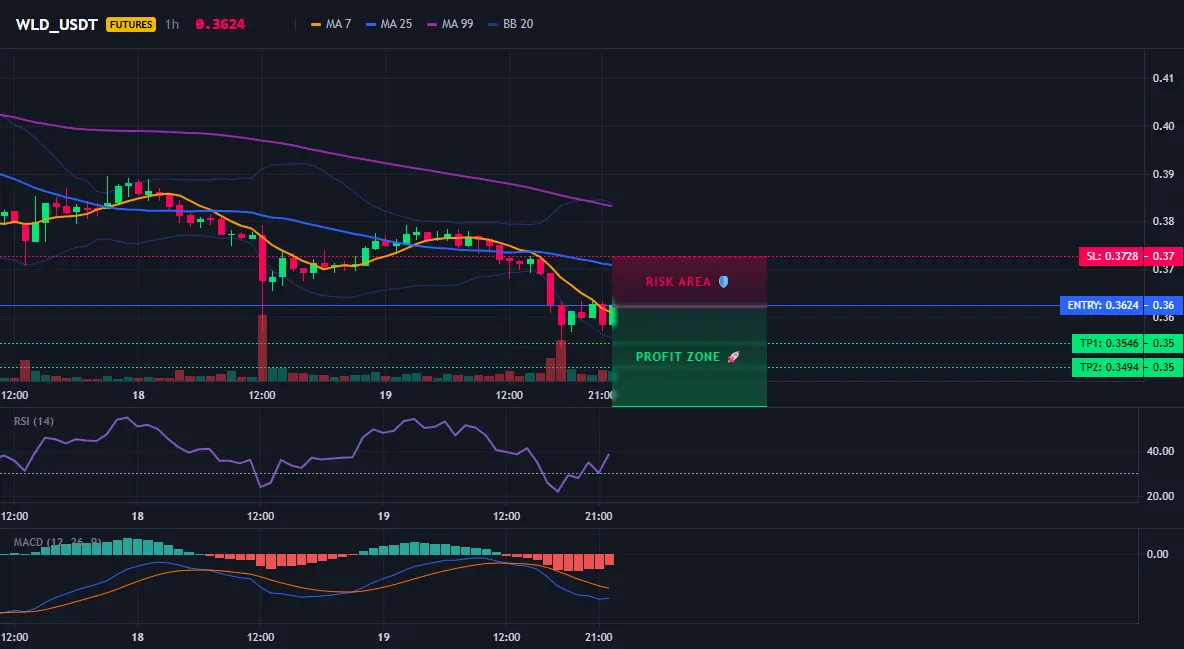Click the PROFIT ZONE label
Image resolution: width=1184 pixels, height=649 pixels.
(678, 357)
